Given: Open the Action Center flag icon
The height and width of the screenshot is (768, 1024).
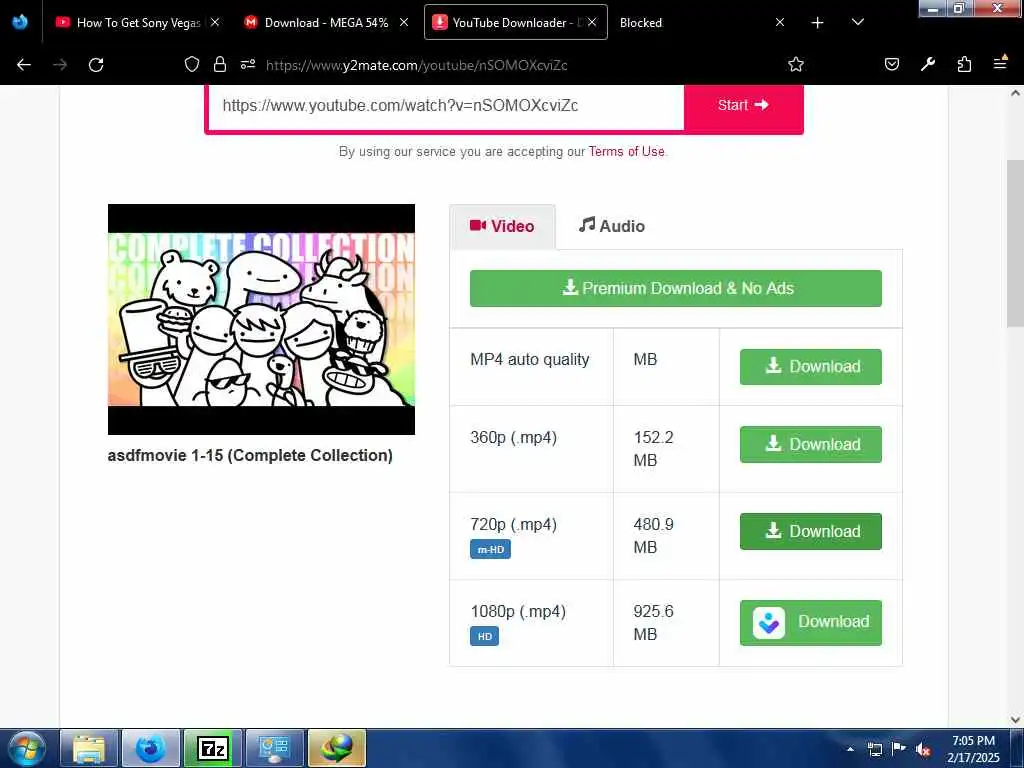Looking at the screenshot, I should [899, 749].
